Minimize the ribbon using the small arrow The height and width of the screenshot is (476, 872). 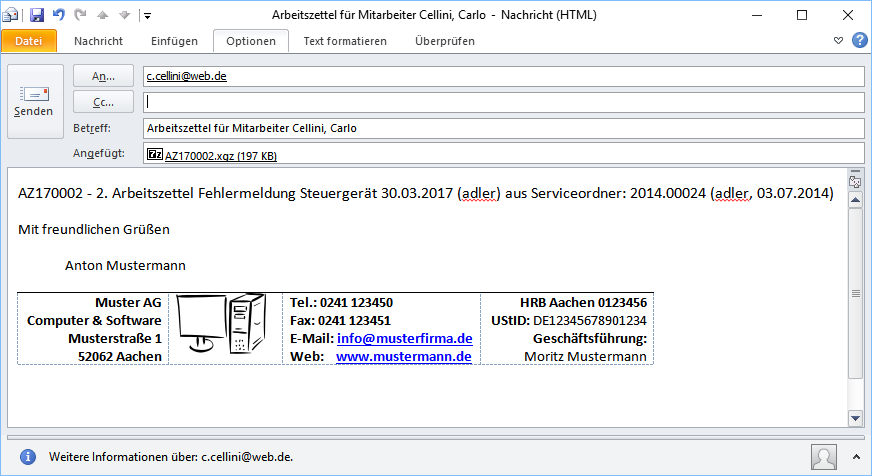839,41
